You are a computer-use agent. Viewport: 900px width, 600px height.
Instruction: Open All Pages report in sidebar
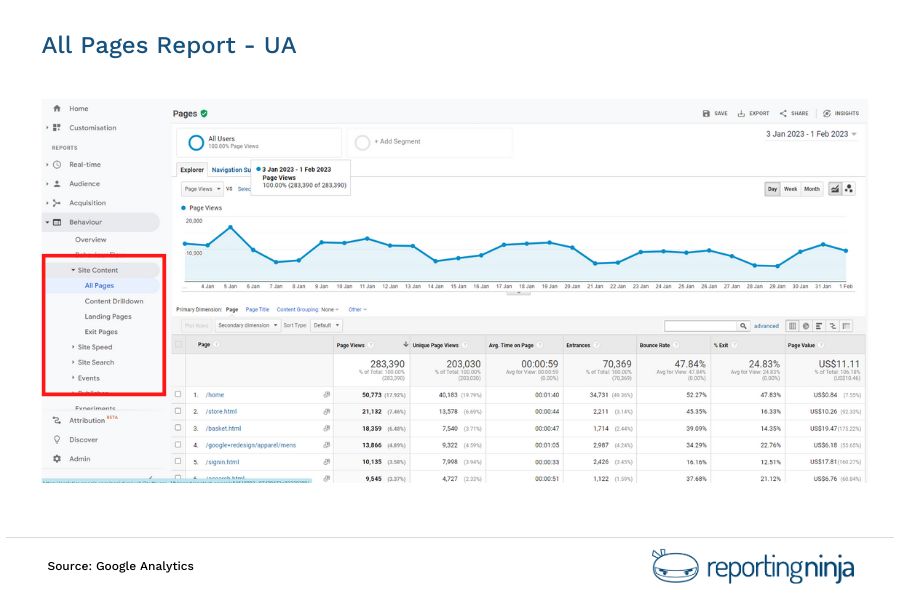(x=99, y=286)
